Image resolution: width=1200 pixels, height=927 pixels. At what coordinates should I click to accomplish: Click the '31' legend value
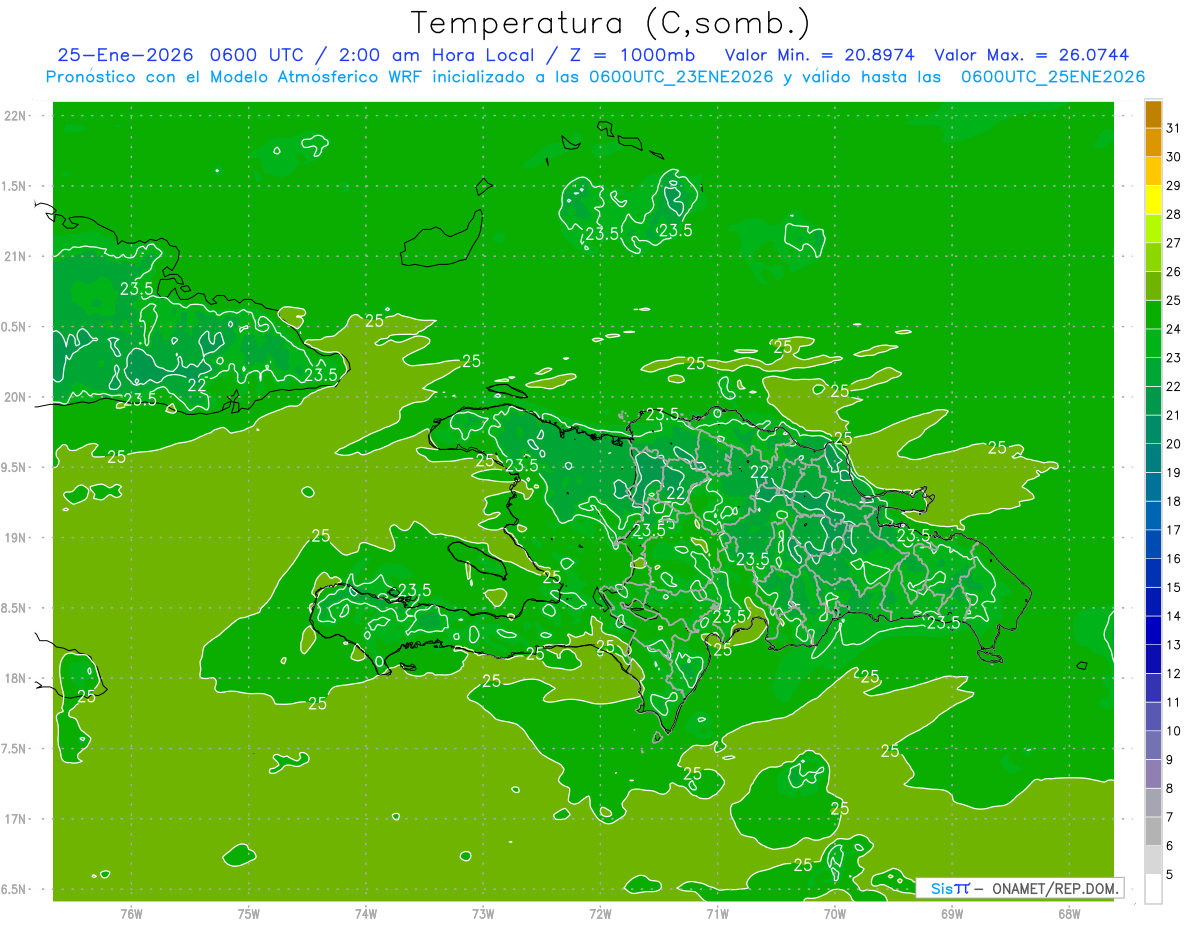pyautogui.click(x=1173, y=128)
